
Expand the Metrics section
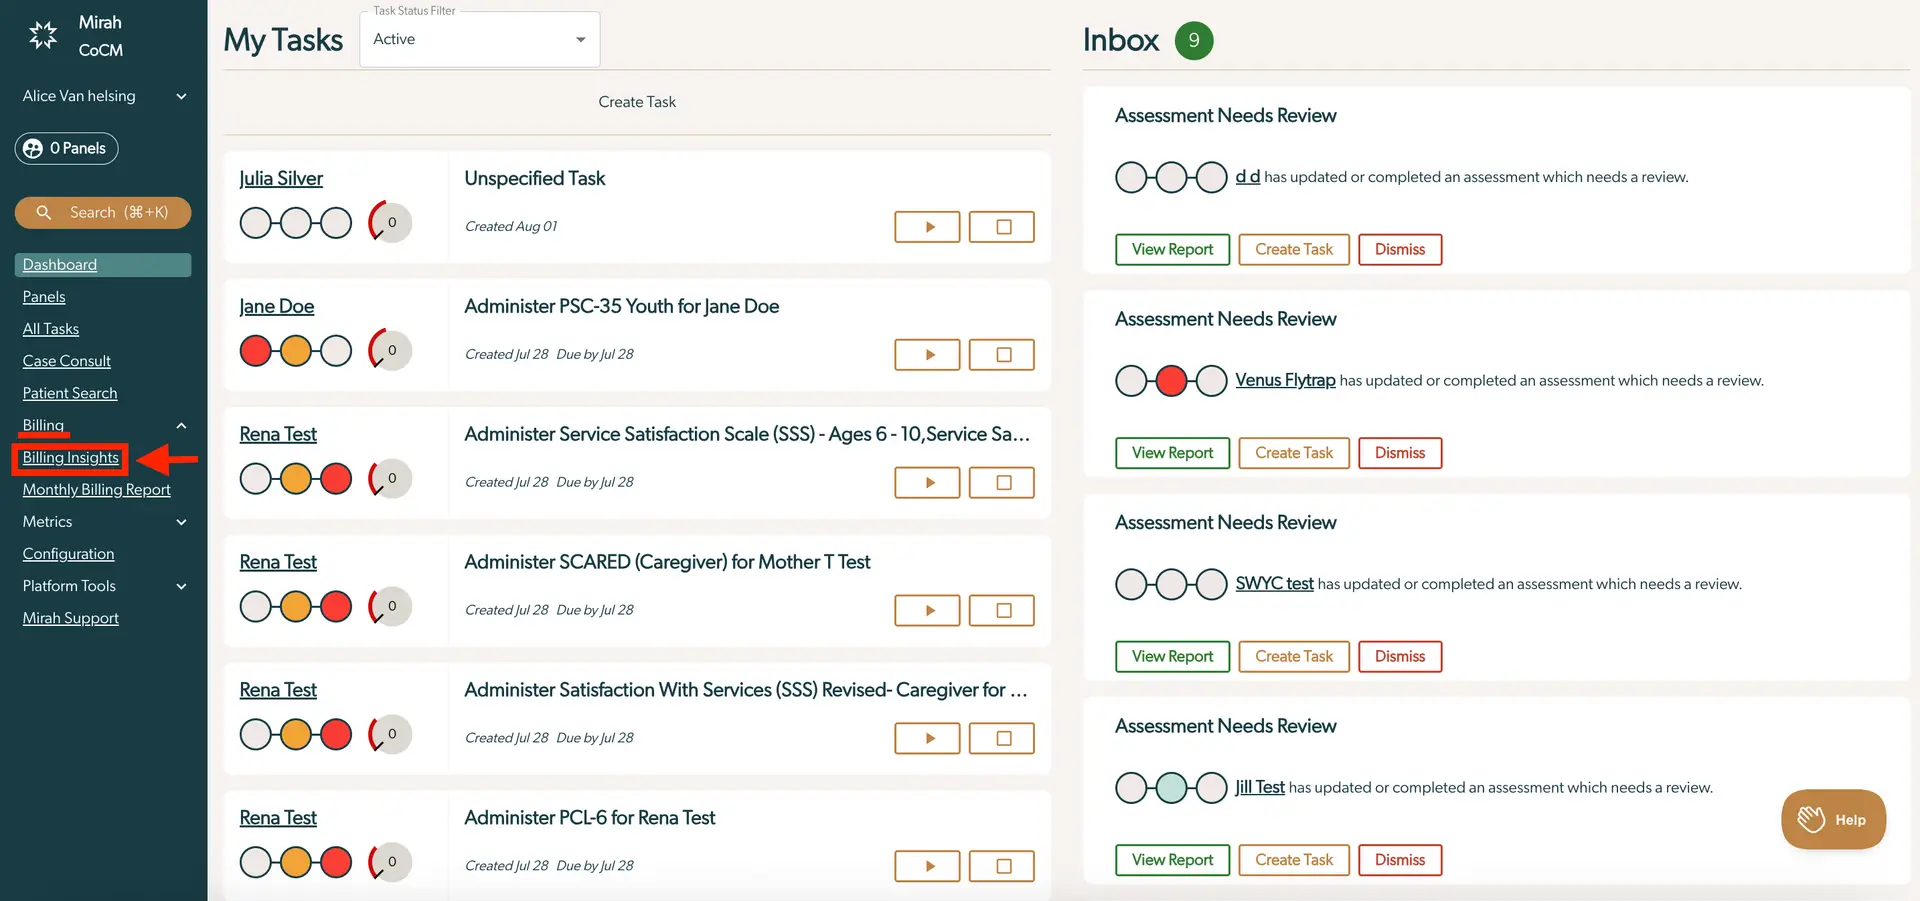(x=181, y=522)
